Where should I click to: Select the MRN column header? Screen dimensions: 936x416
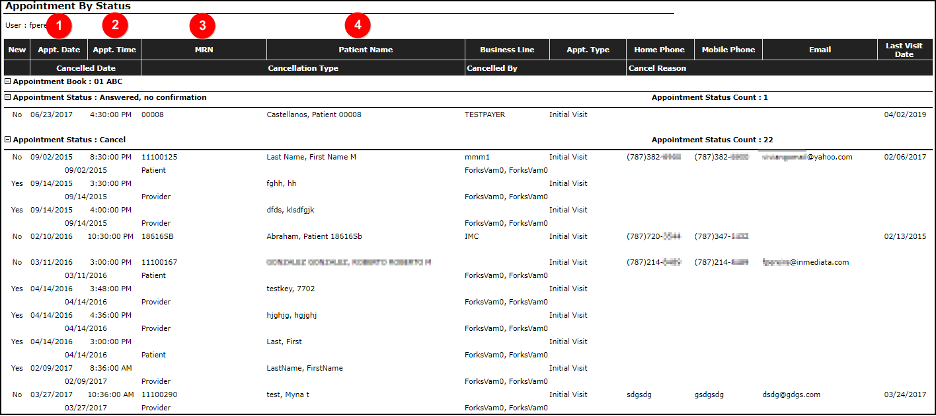tap(204, 49)
